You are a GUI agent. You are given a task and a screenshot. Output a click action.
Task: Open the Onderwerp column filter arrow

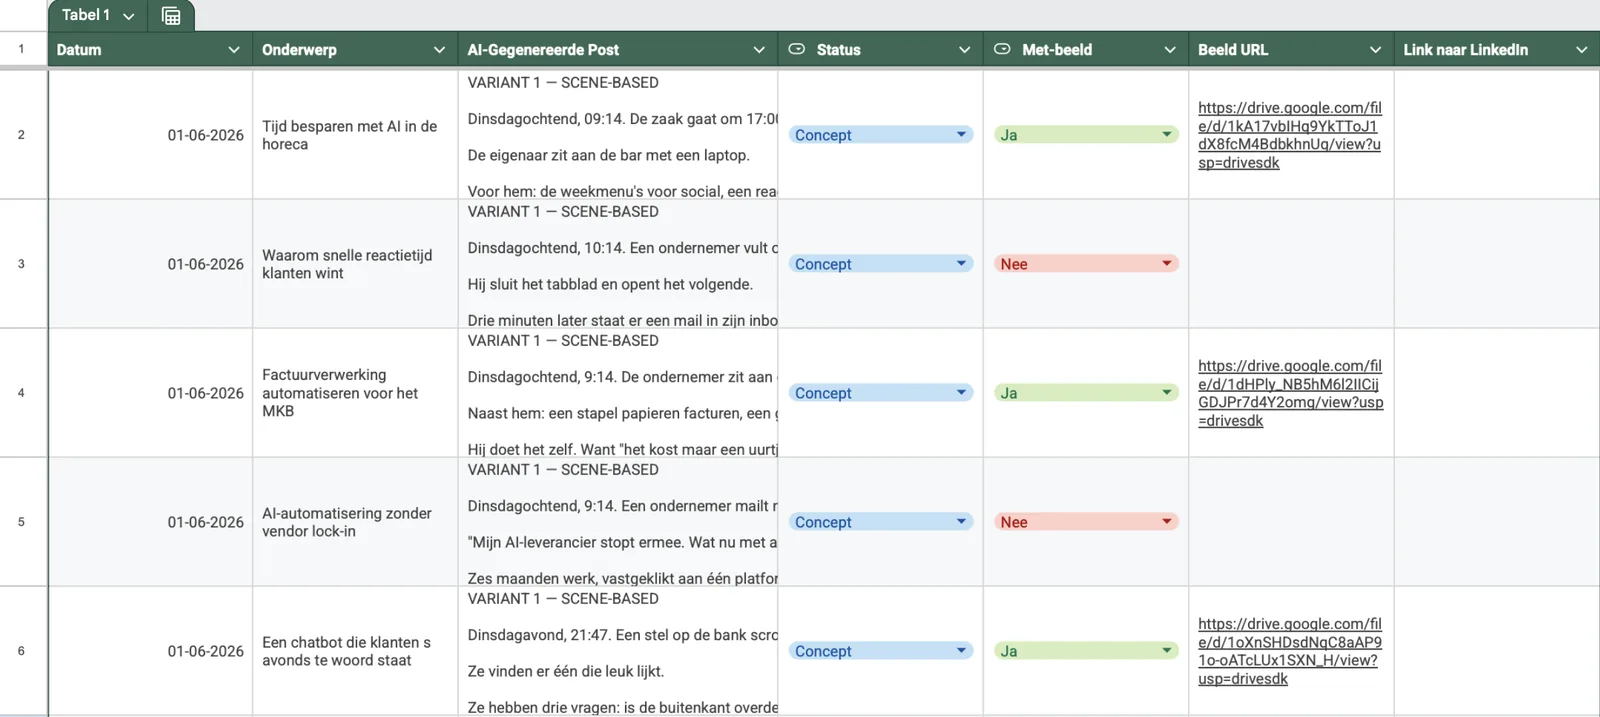439,50
